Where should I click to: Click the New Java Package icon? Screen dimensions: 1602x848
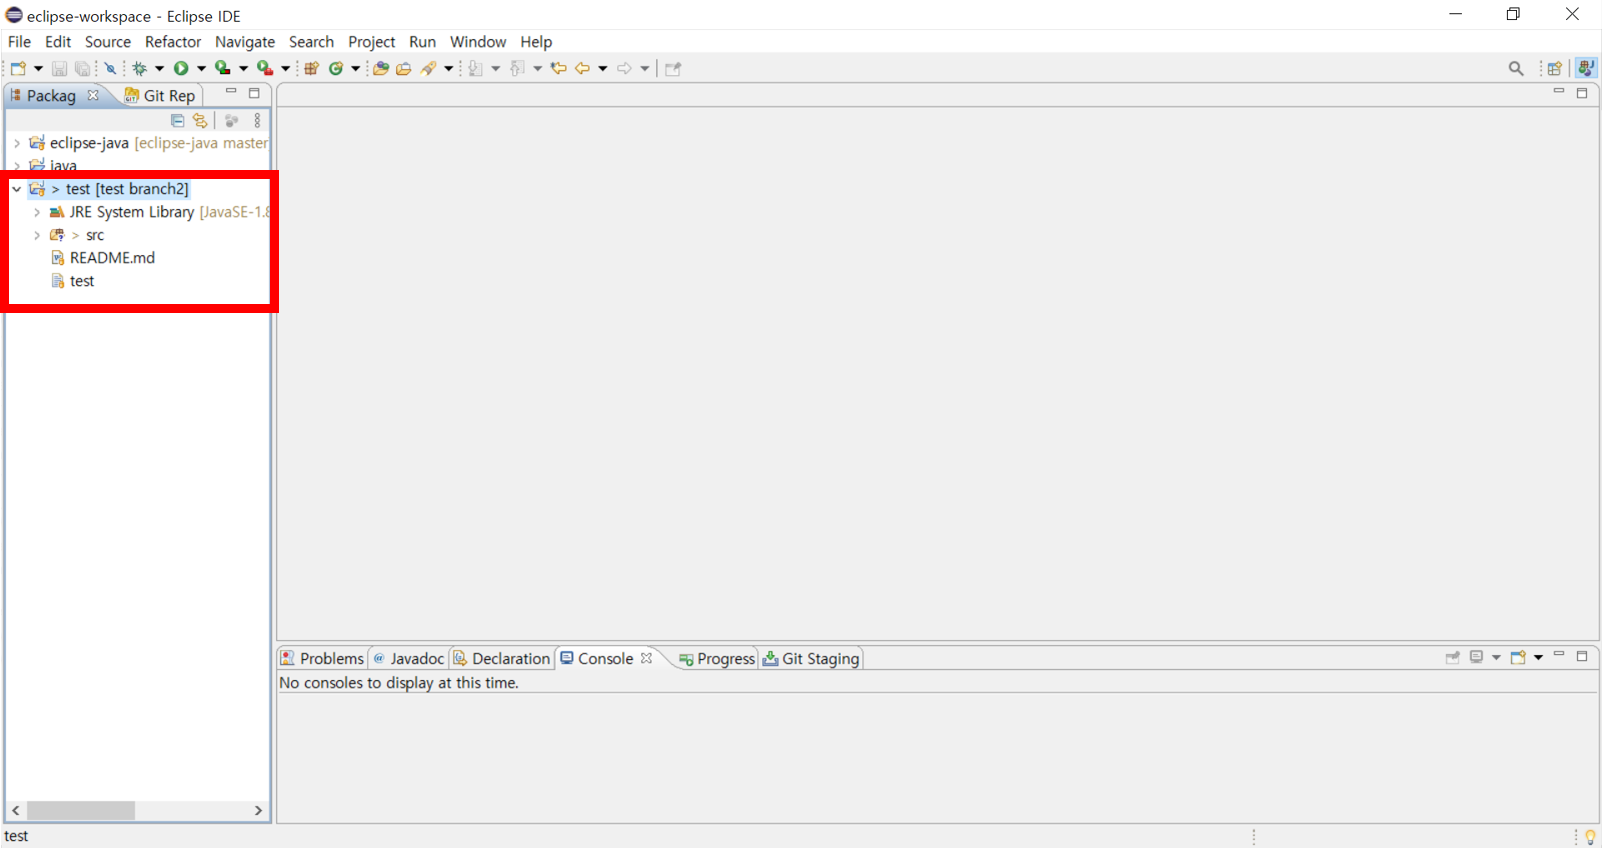311,68
